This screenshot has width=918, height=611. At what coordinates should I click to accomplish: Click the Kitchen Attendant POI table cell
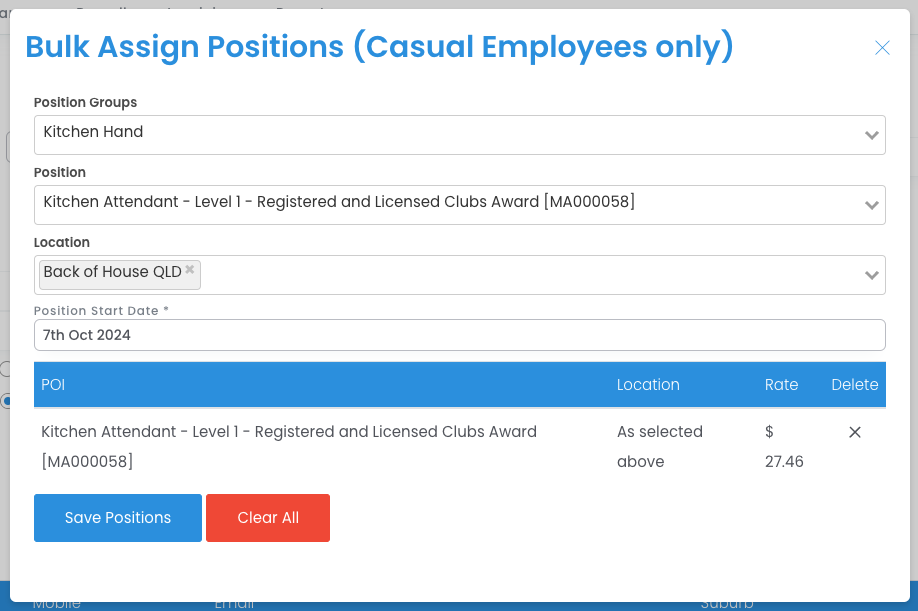coord(289,446)
